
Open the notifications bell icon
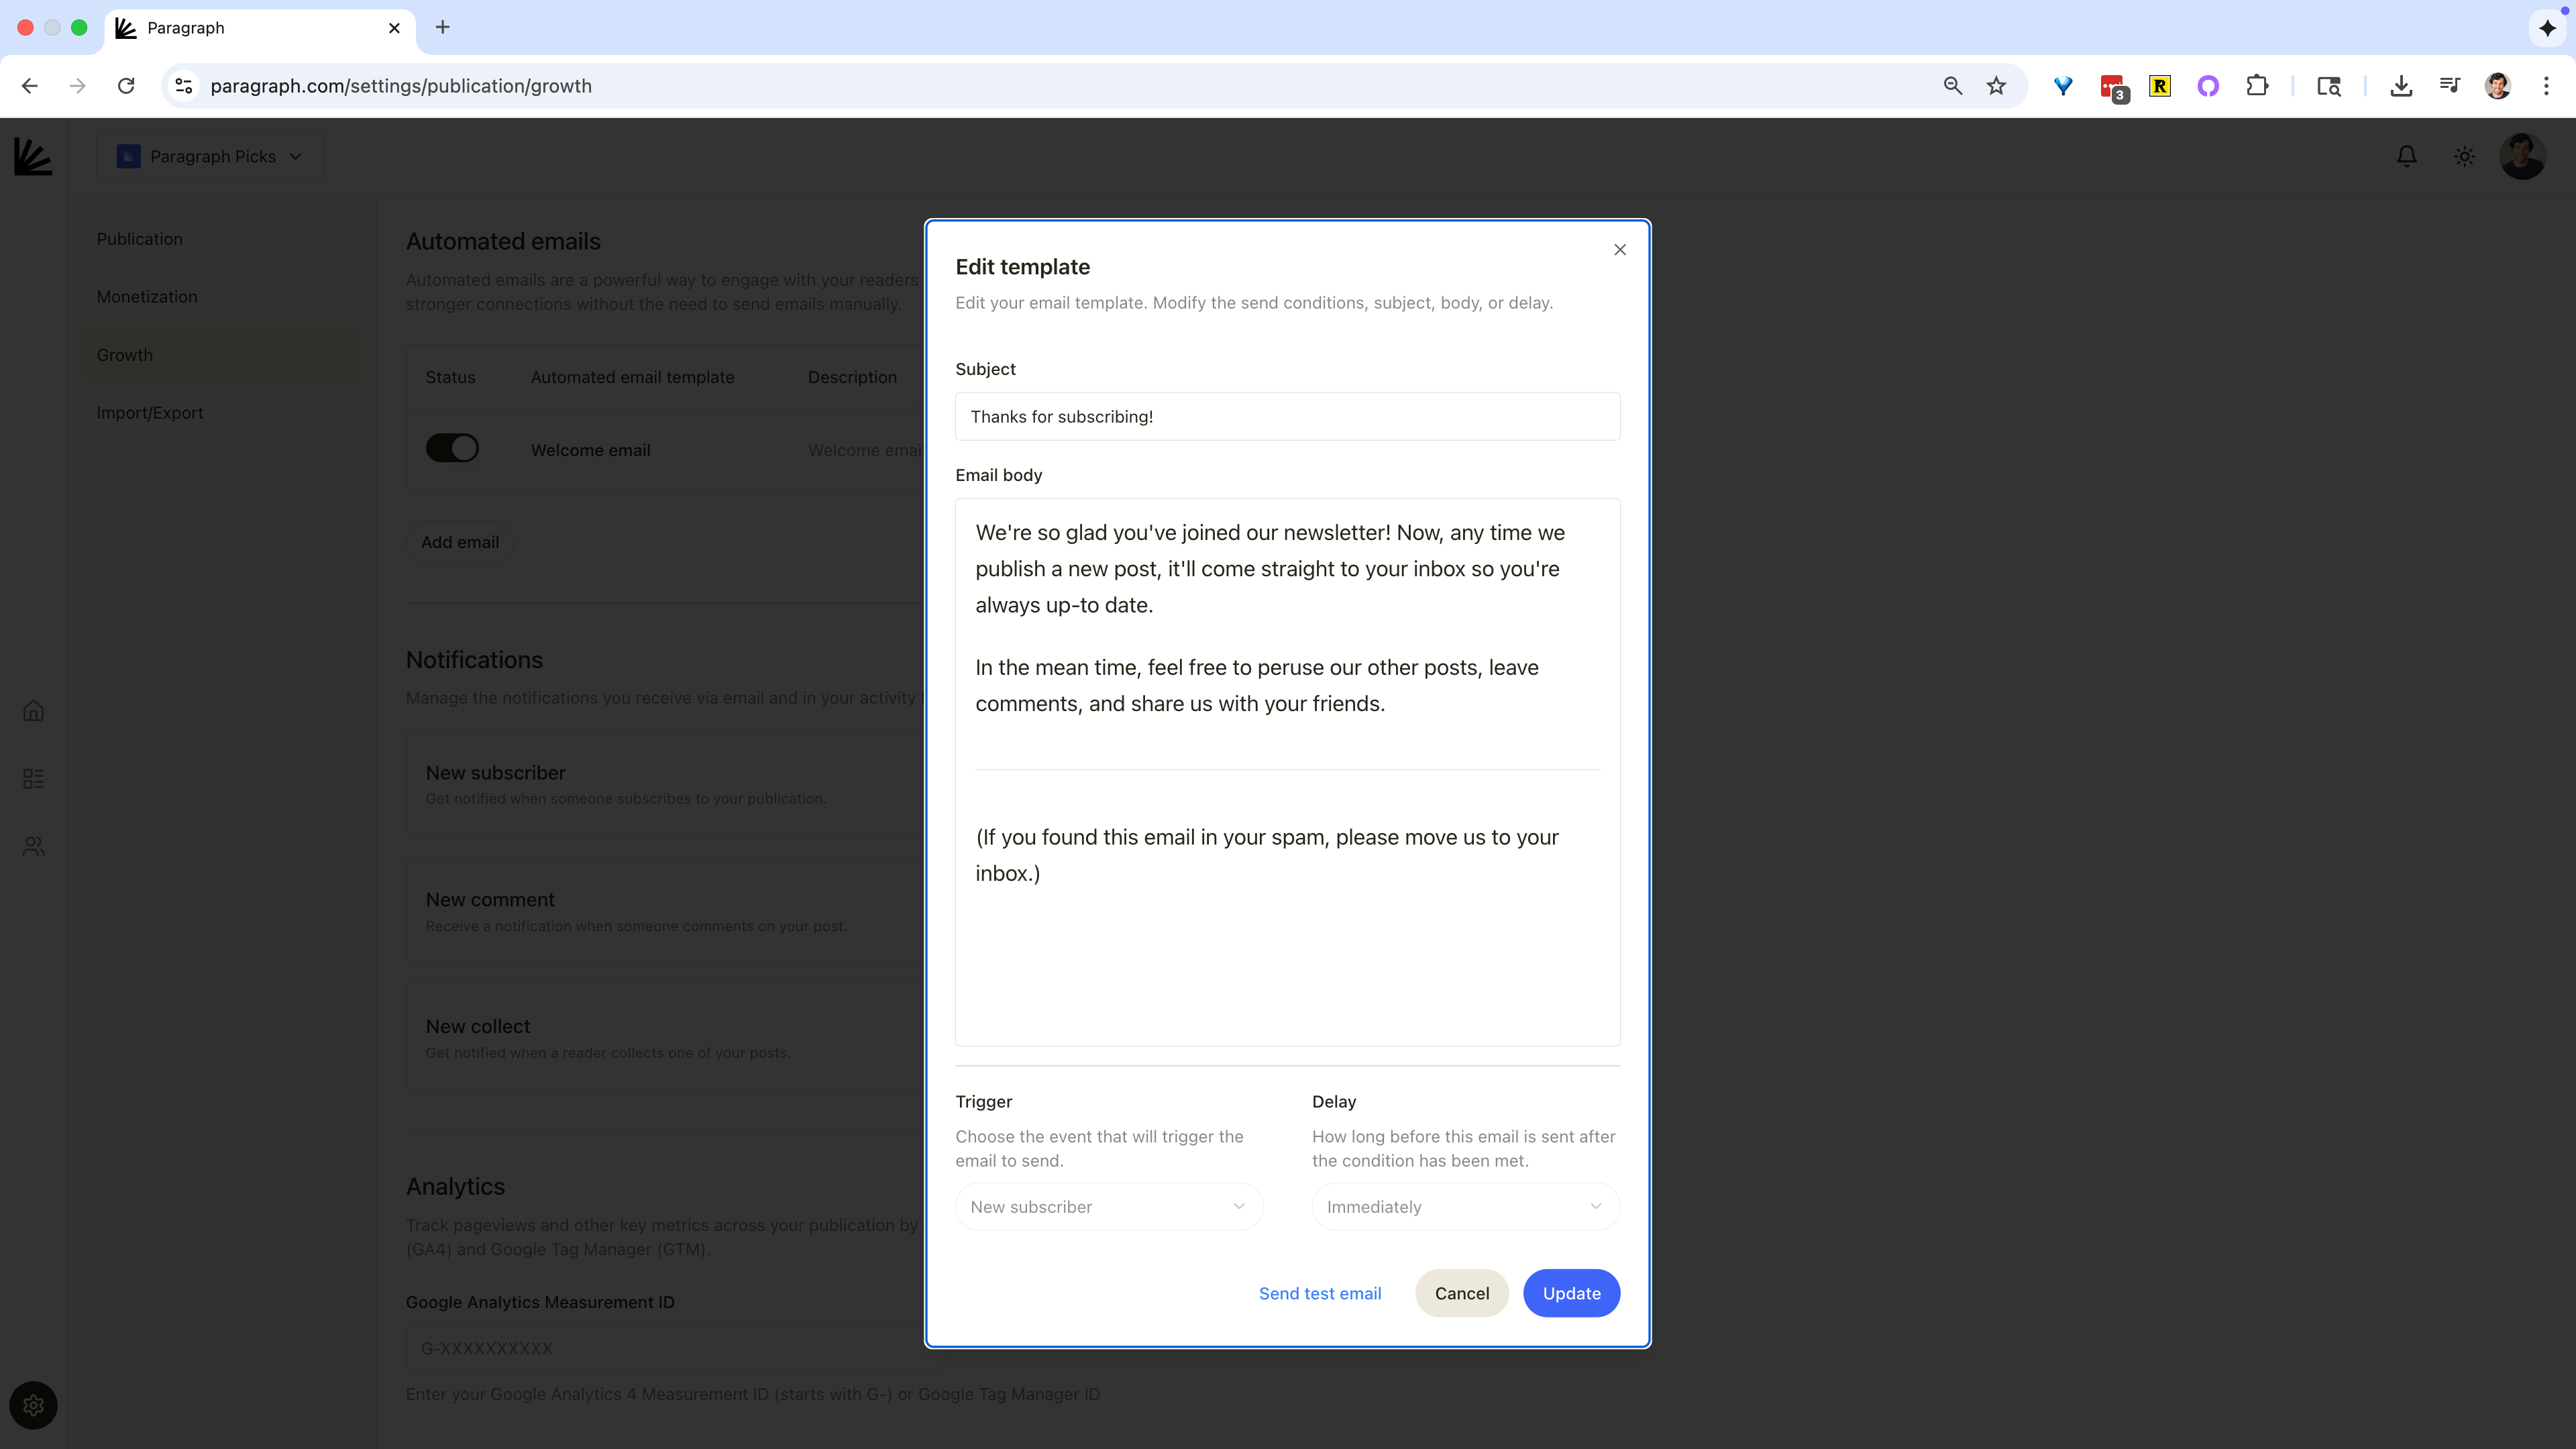(x=2406, y=157)
